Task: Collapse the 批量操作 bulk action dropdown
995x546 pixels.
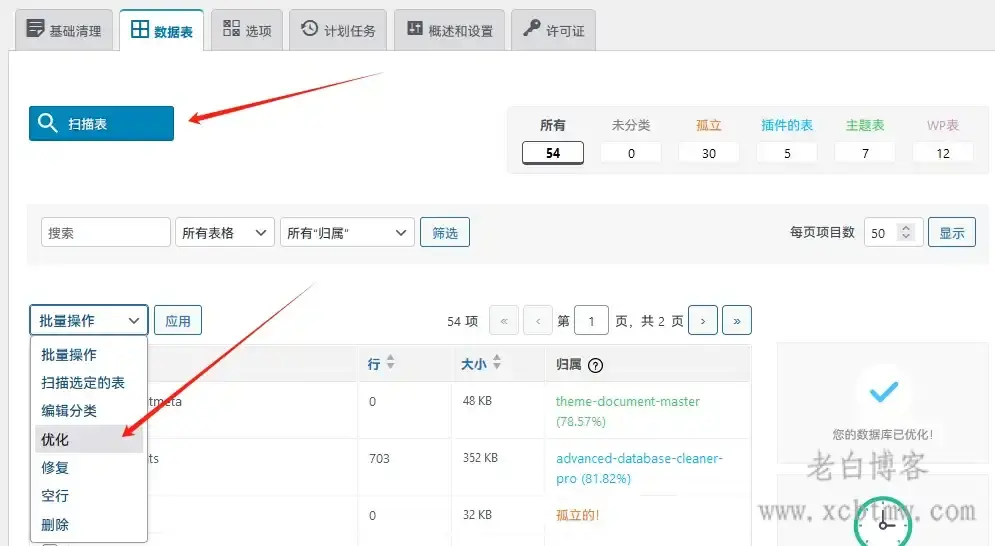Action: (x=89, y=320)
